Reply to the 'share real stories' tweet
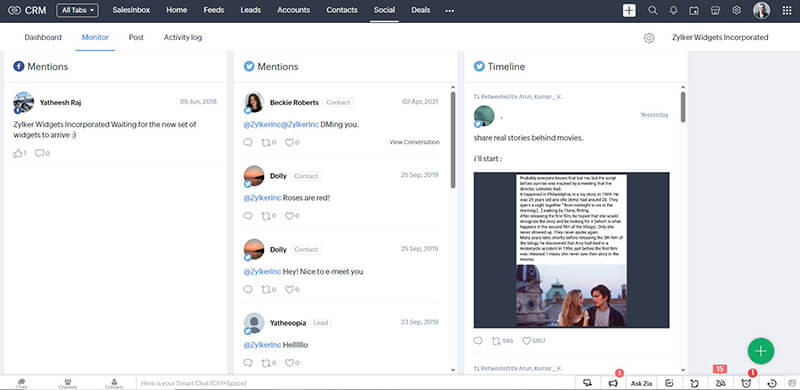Viewport: 800px width, 390px height. pyautogui.click(x=478, y=340)
